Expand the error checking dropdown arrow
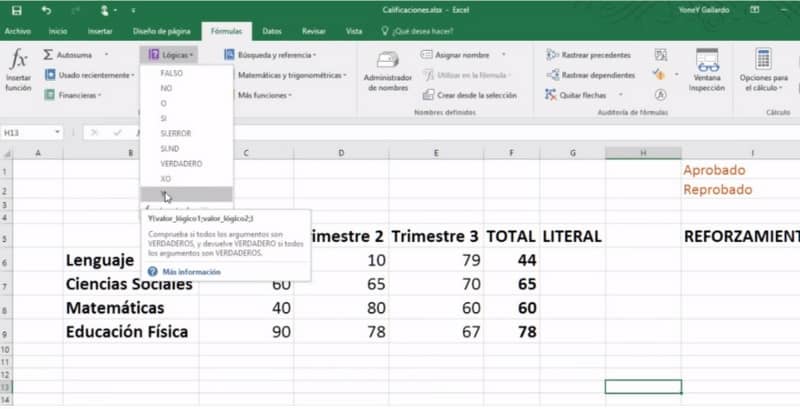800x409 pixels. pos(677,75)
